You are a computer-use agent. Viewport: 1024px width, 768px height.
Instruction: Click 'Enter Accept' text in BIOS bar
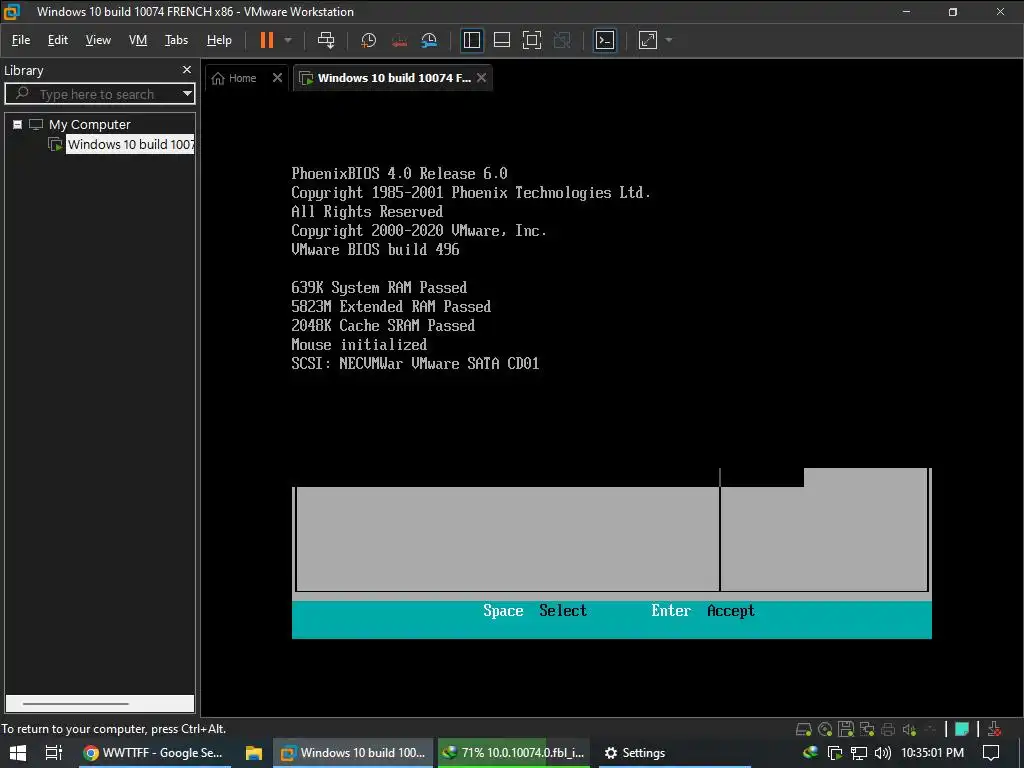(703, 611)
